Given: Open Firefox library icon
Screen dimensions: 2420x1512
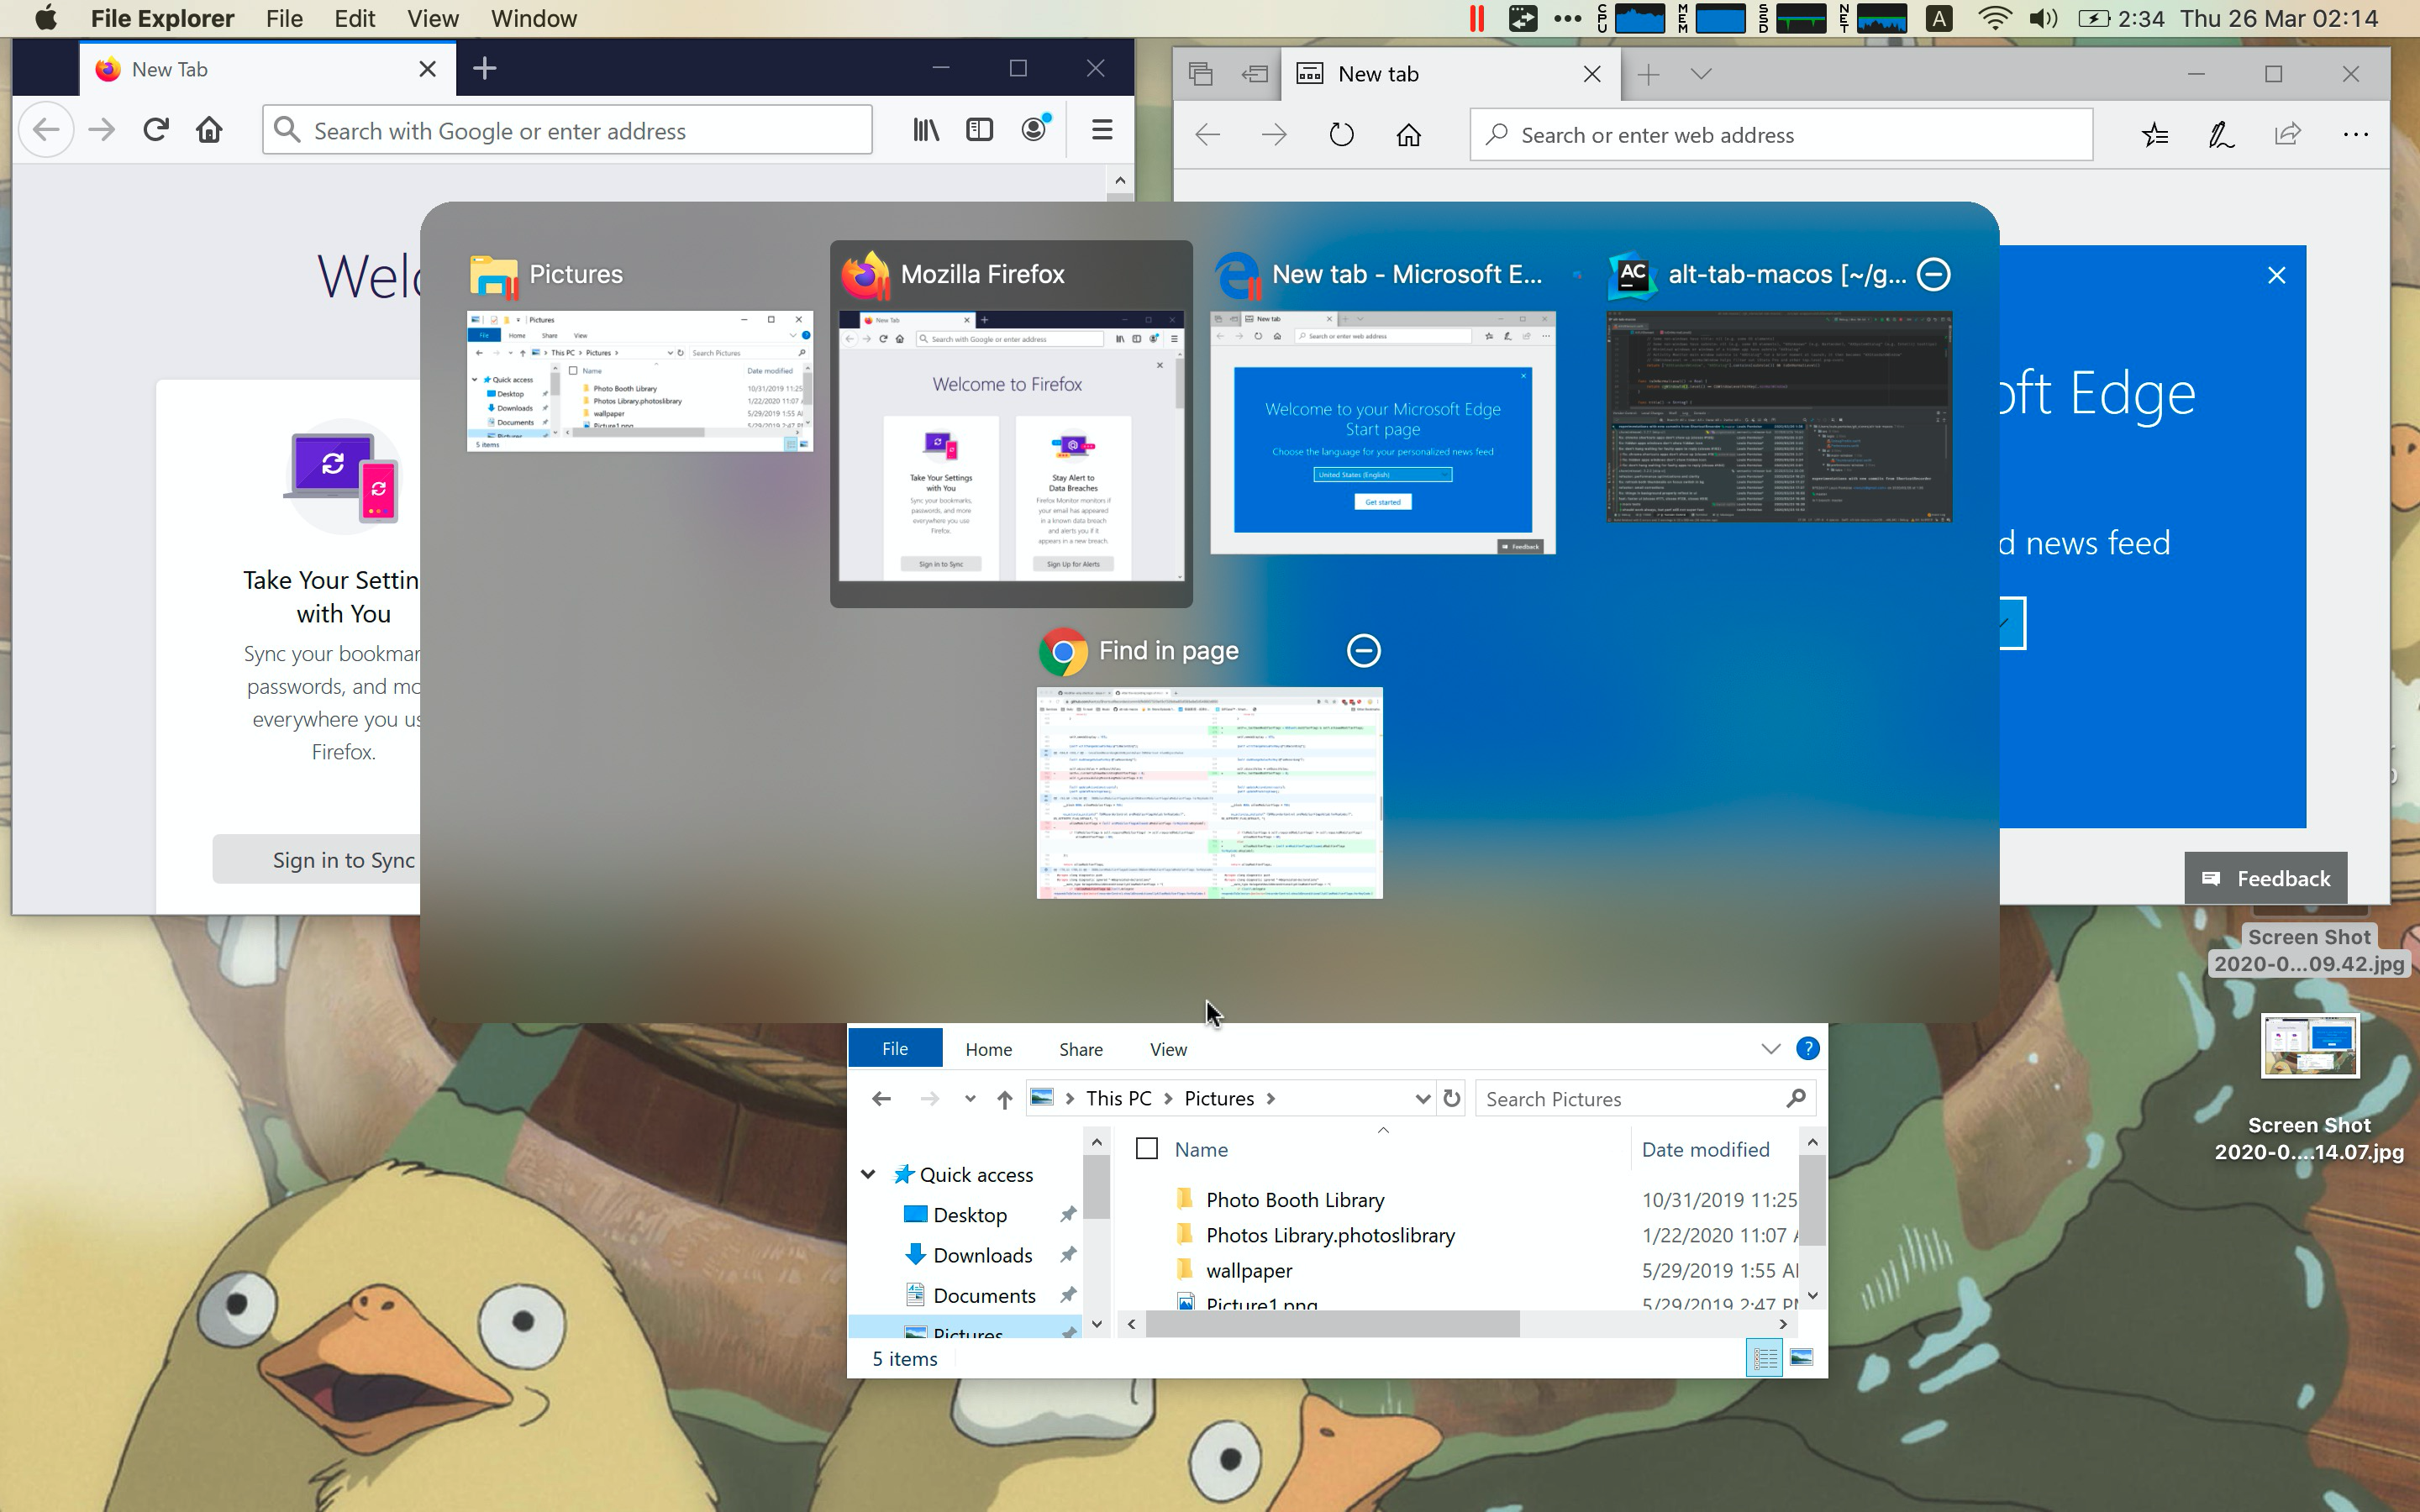Looking at the screenshot, I should click(926, 130).
